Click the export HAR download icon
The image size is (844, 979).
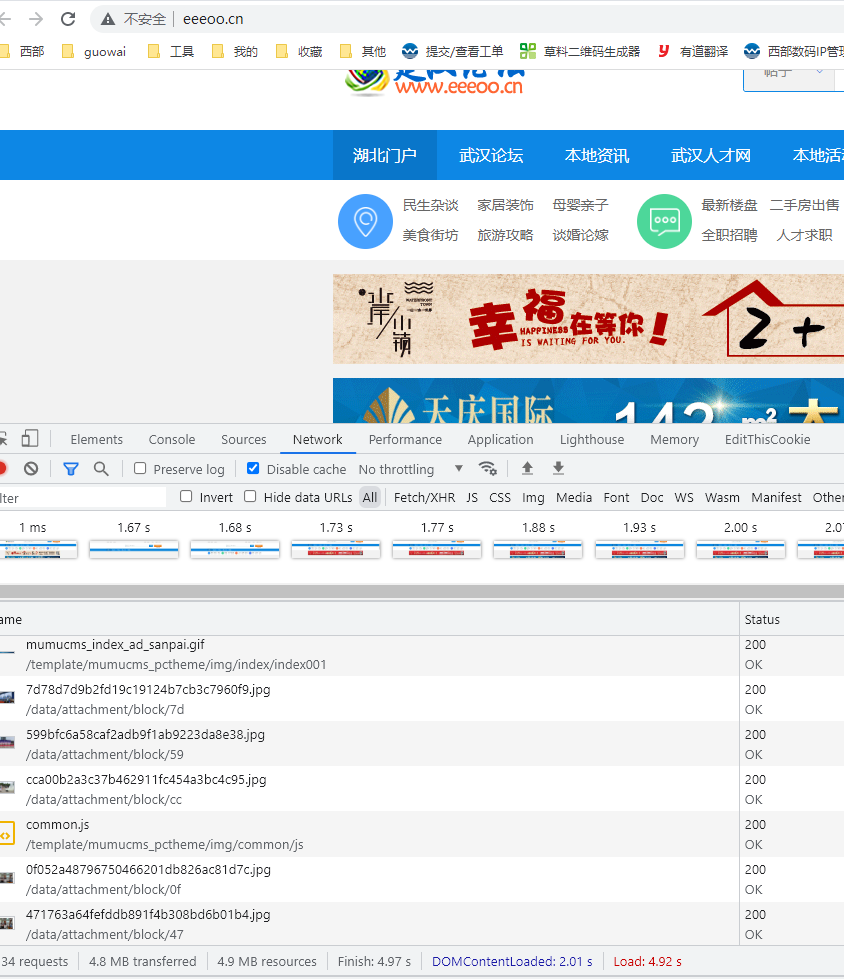(558, 468)
